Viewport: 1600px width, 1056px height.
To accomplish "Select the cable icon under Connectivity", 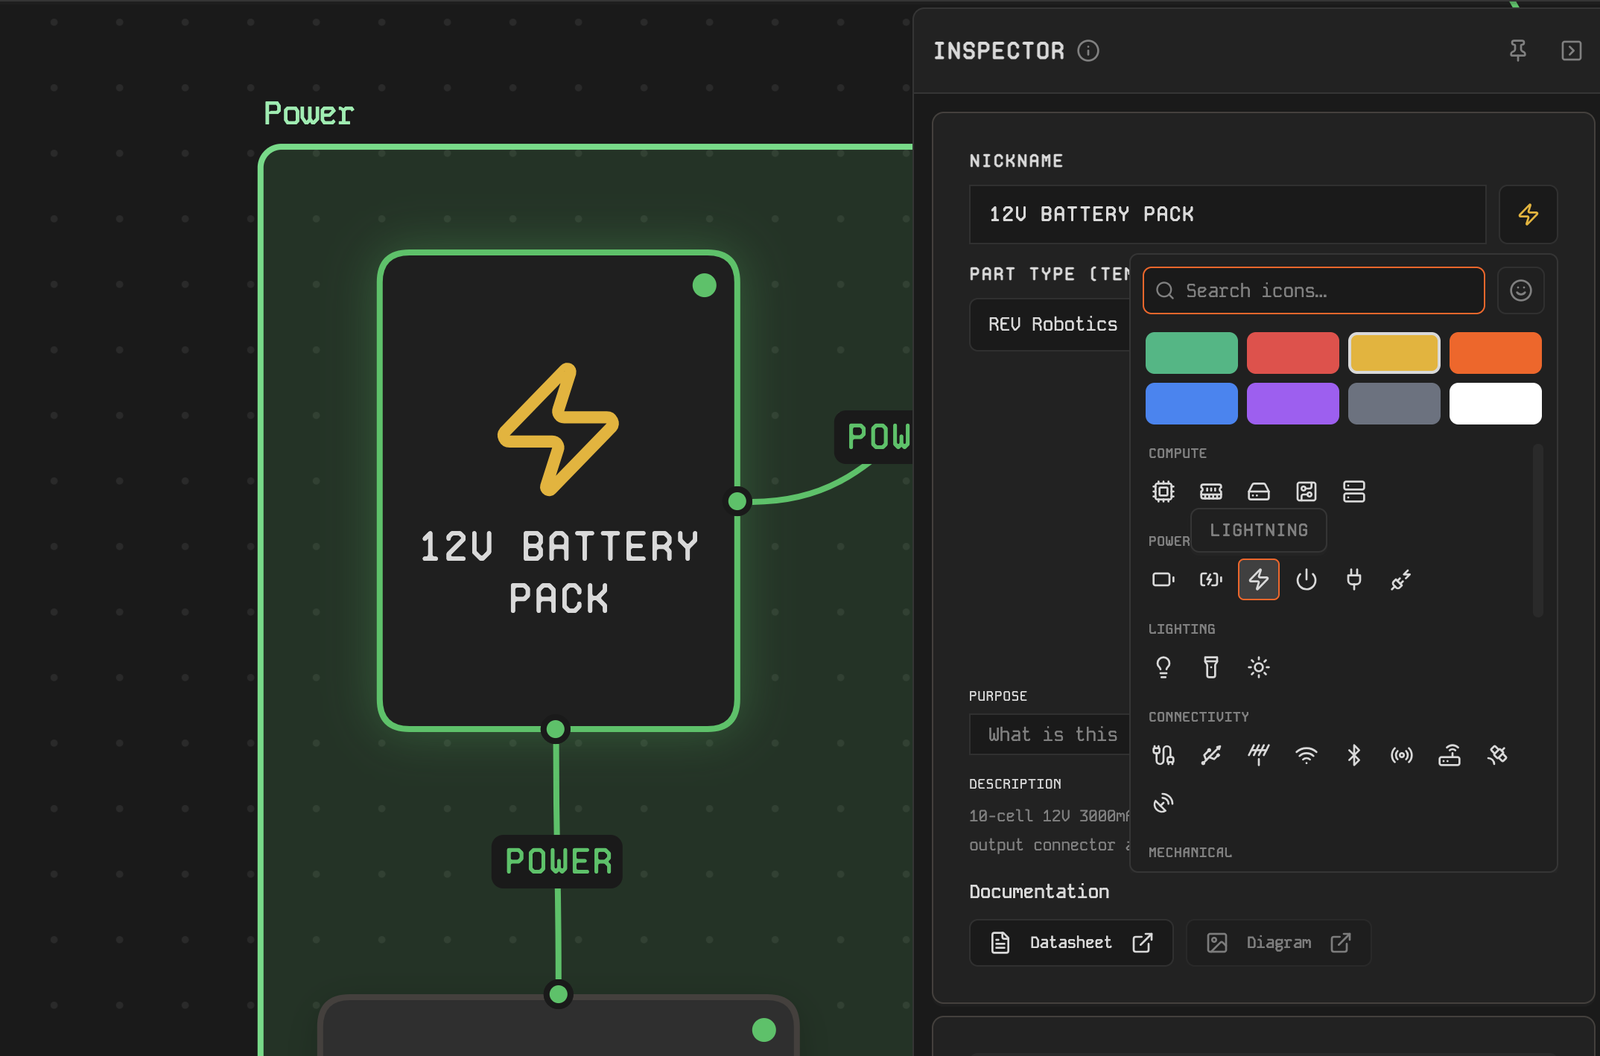I will coord(1163,755).
